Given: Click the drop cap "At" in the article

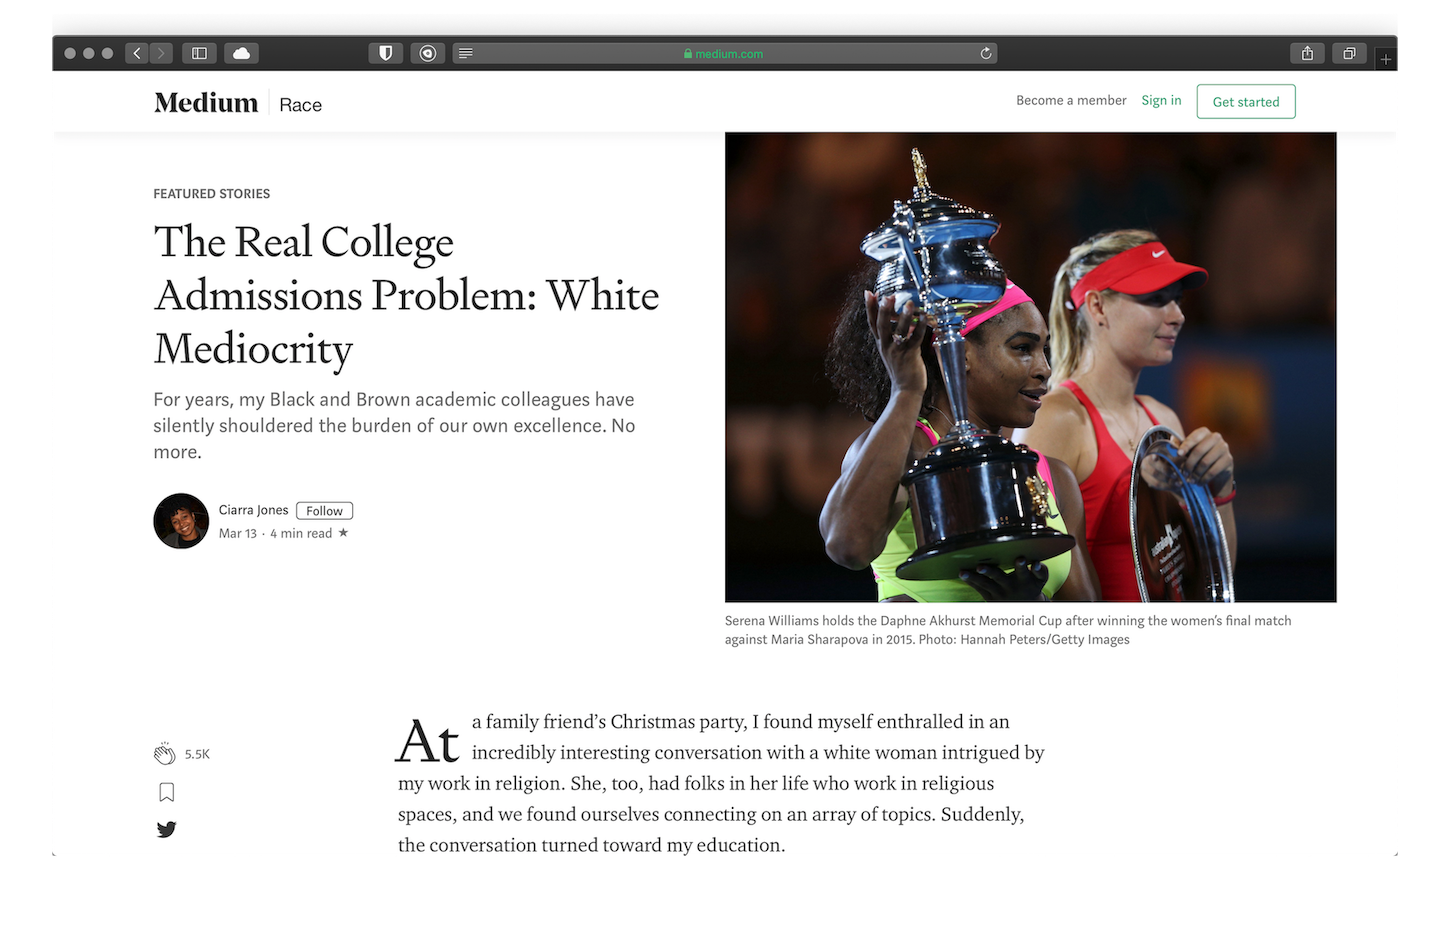Looking at the screenshot, I should [428, 742].
